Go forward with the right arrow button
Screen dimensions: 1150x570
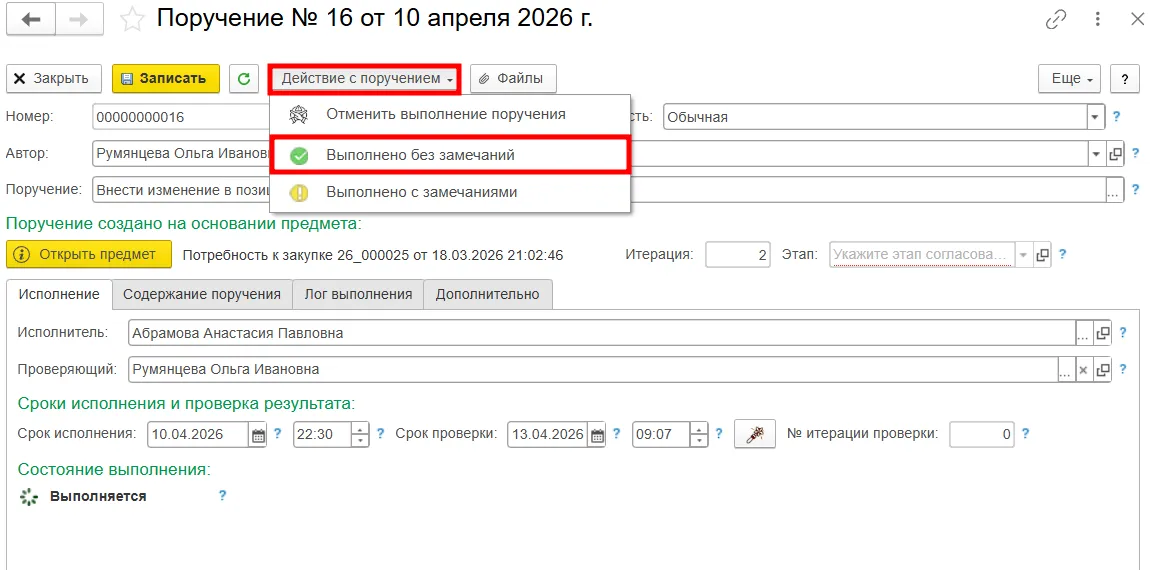78,21
